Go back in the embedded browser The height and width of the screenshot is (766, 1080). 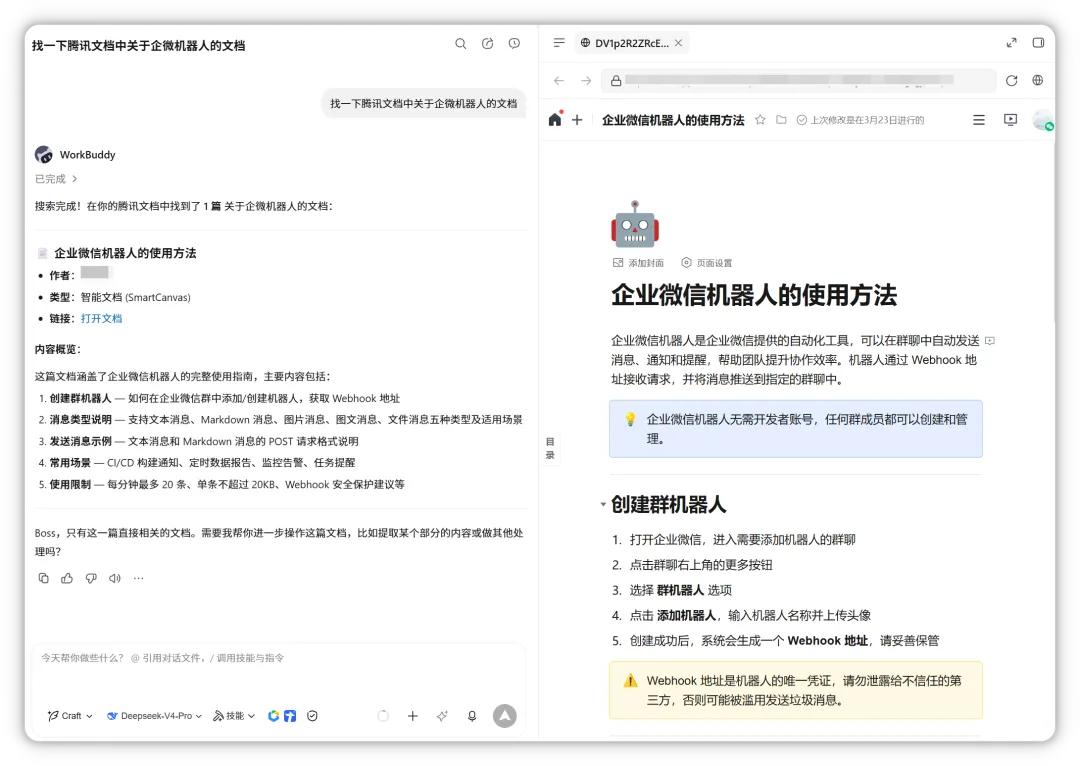click(559, 81)
